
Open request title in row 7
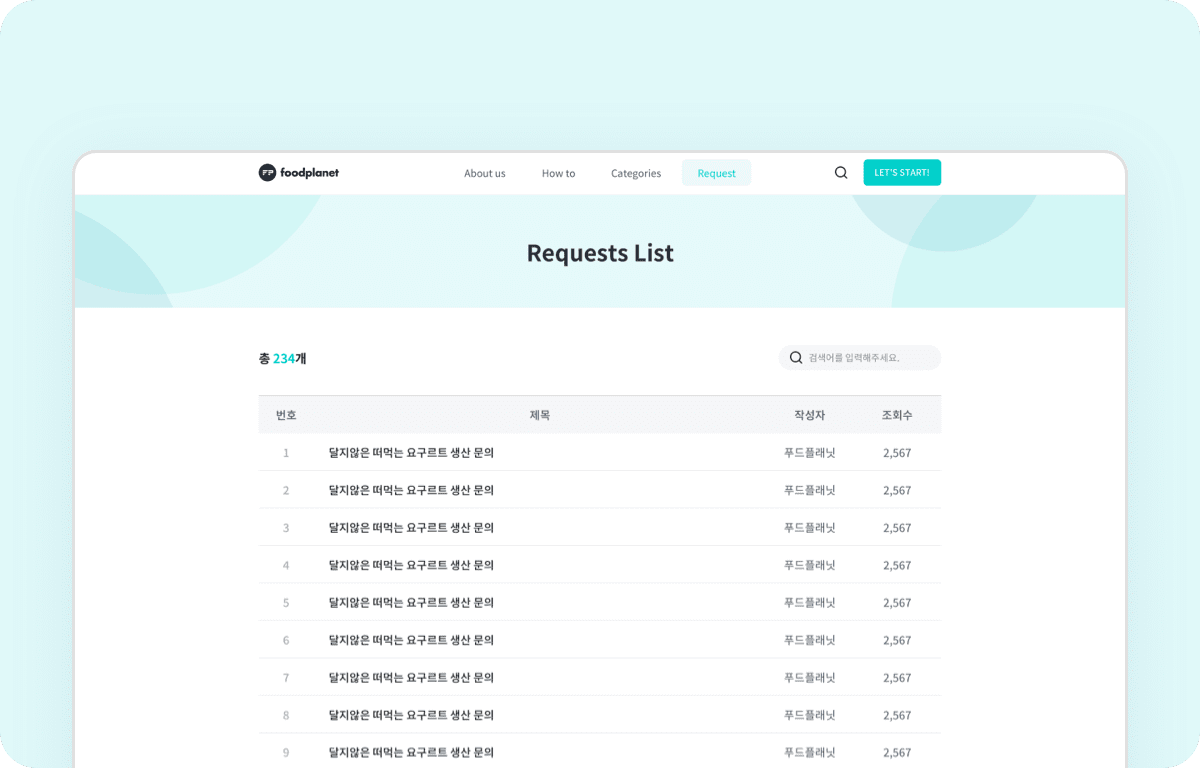pos(411,678)
